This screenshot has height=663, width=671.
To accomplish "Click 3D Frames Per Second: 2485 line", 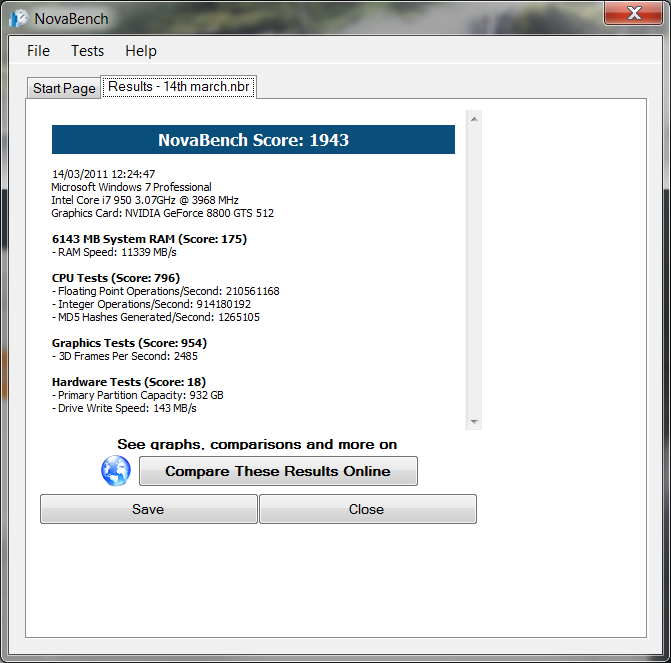I will (125, 356).
